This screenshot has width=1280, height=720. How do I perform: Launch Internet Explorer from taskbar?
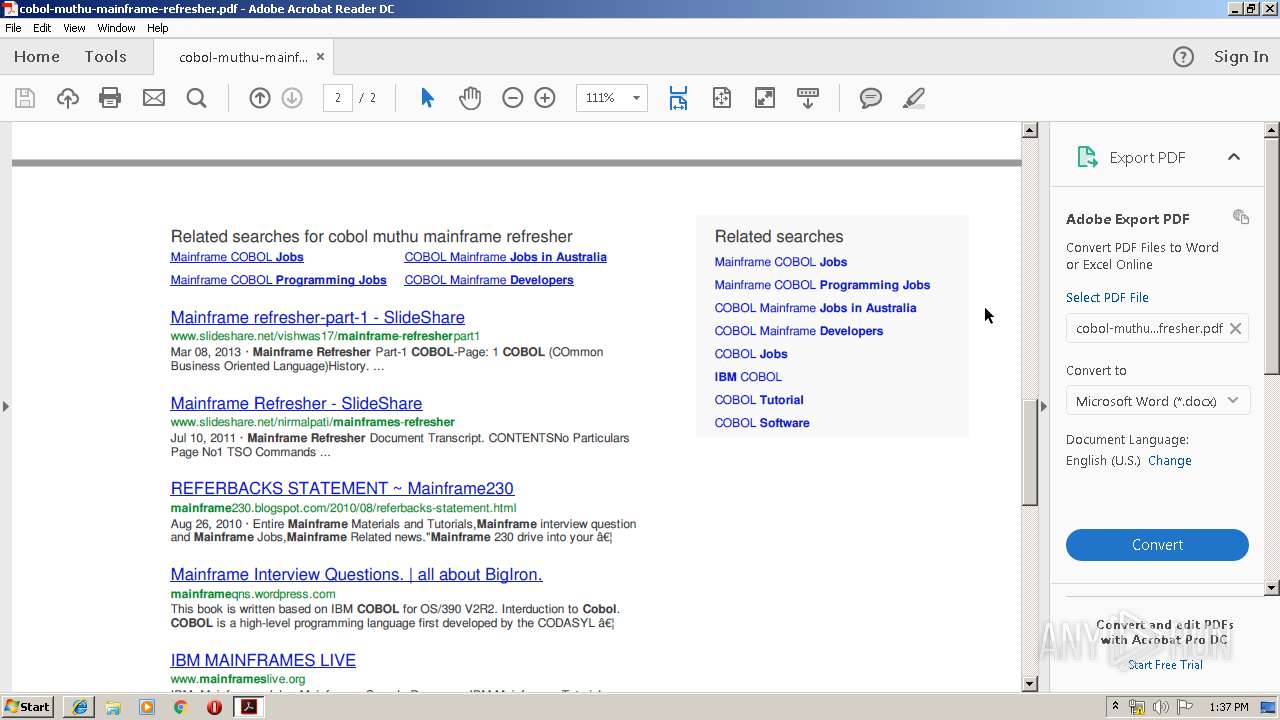point(79,707)
